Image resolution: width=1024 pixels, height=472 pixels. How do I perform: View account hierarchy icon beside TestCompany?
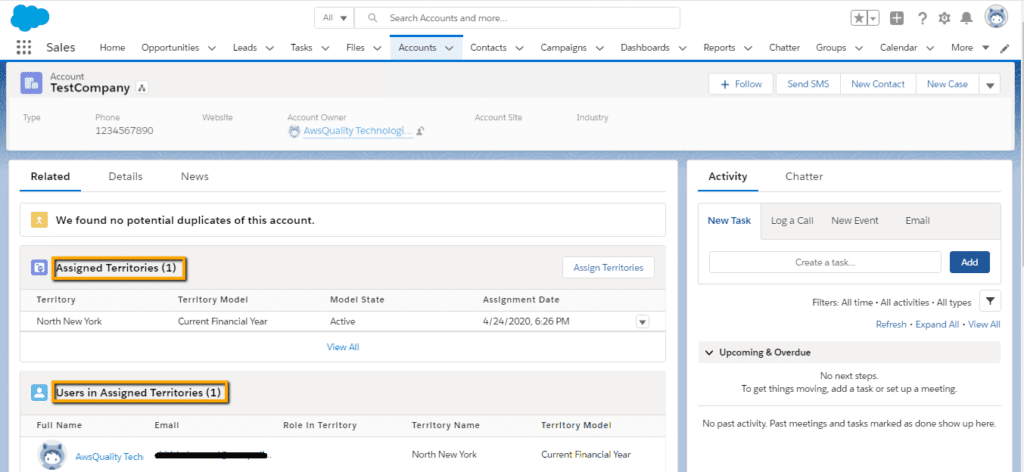pos(142,88)
